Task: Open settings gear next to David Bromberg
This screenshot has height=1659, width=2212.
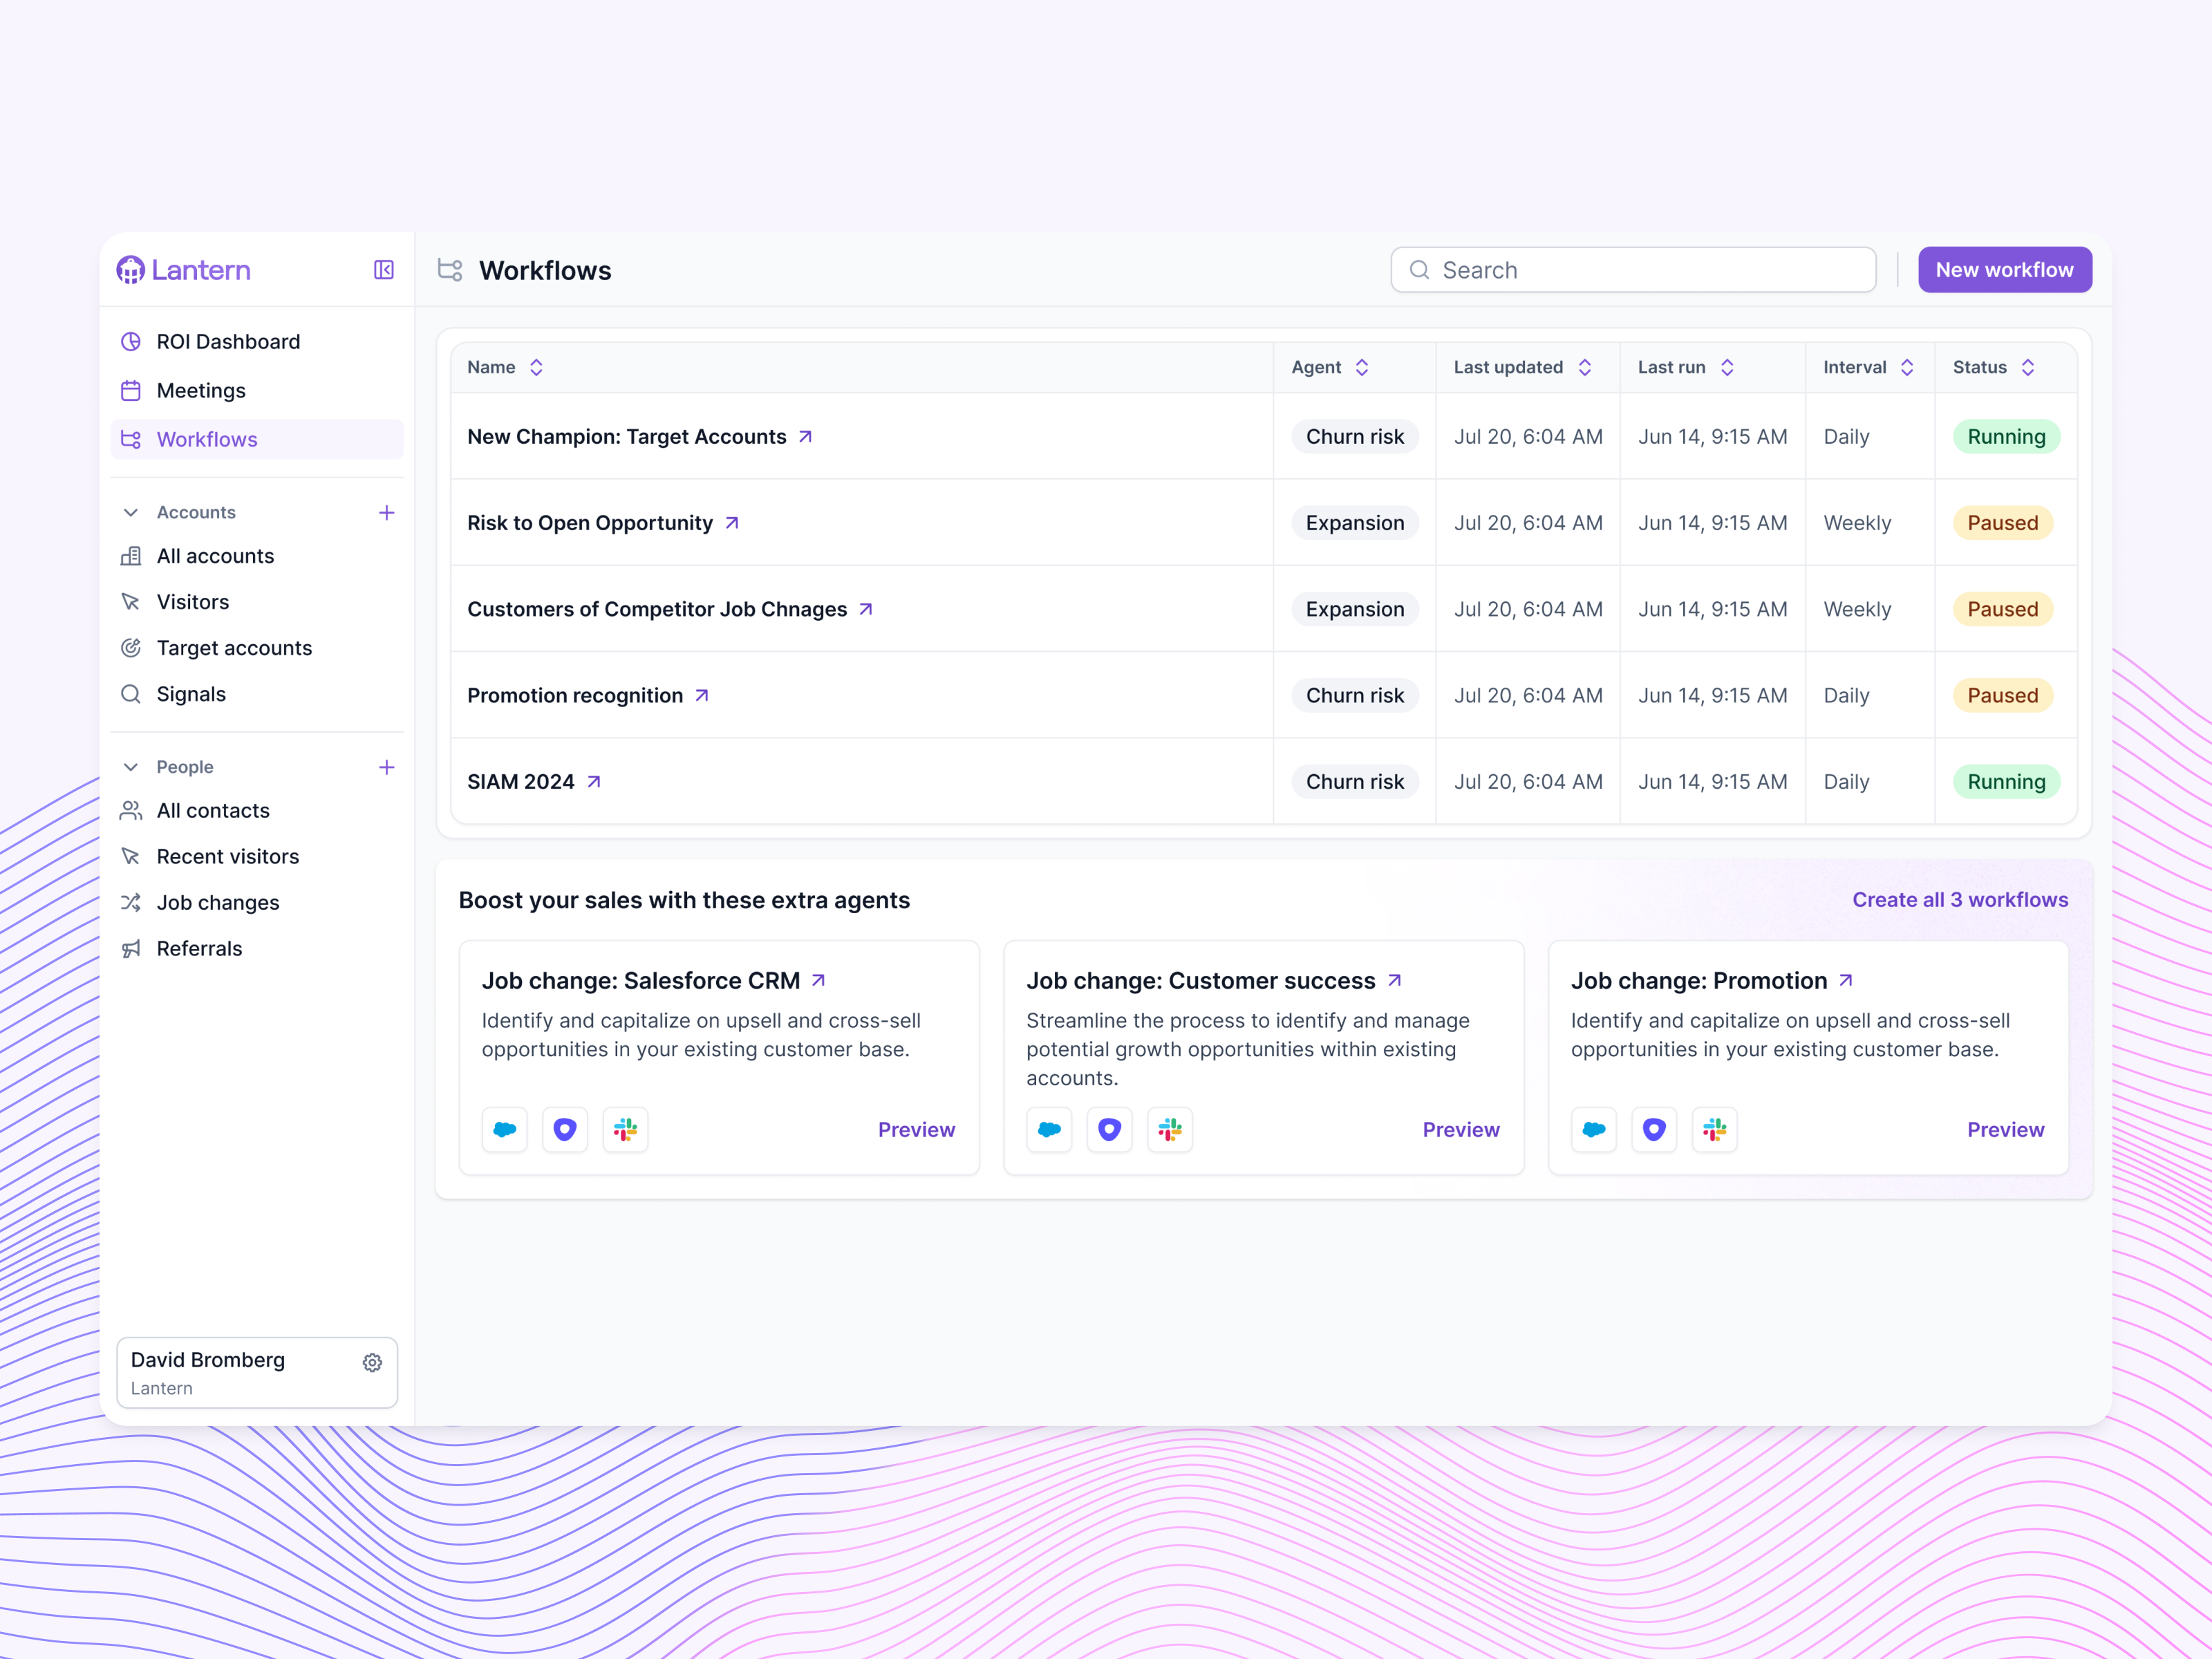Action: point(372,1362)
